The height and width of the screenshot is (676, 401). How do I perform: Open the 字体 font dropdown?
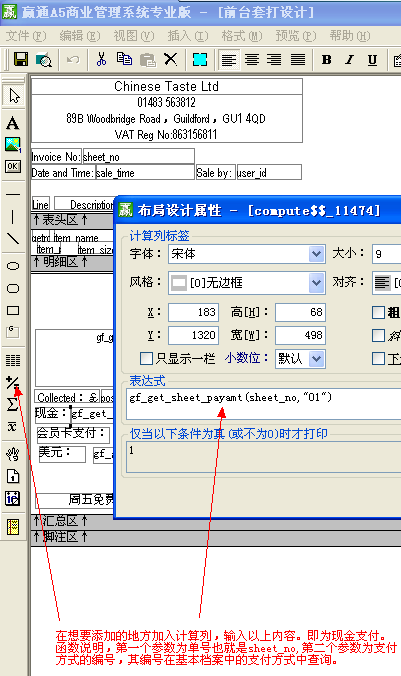(x=316, y=254)
